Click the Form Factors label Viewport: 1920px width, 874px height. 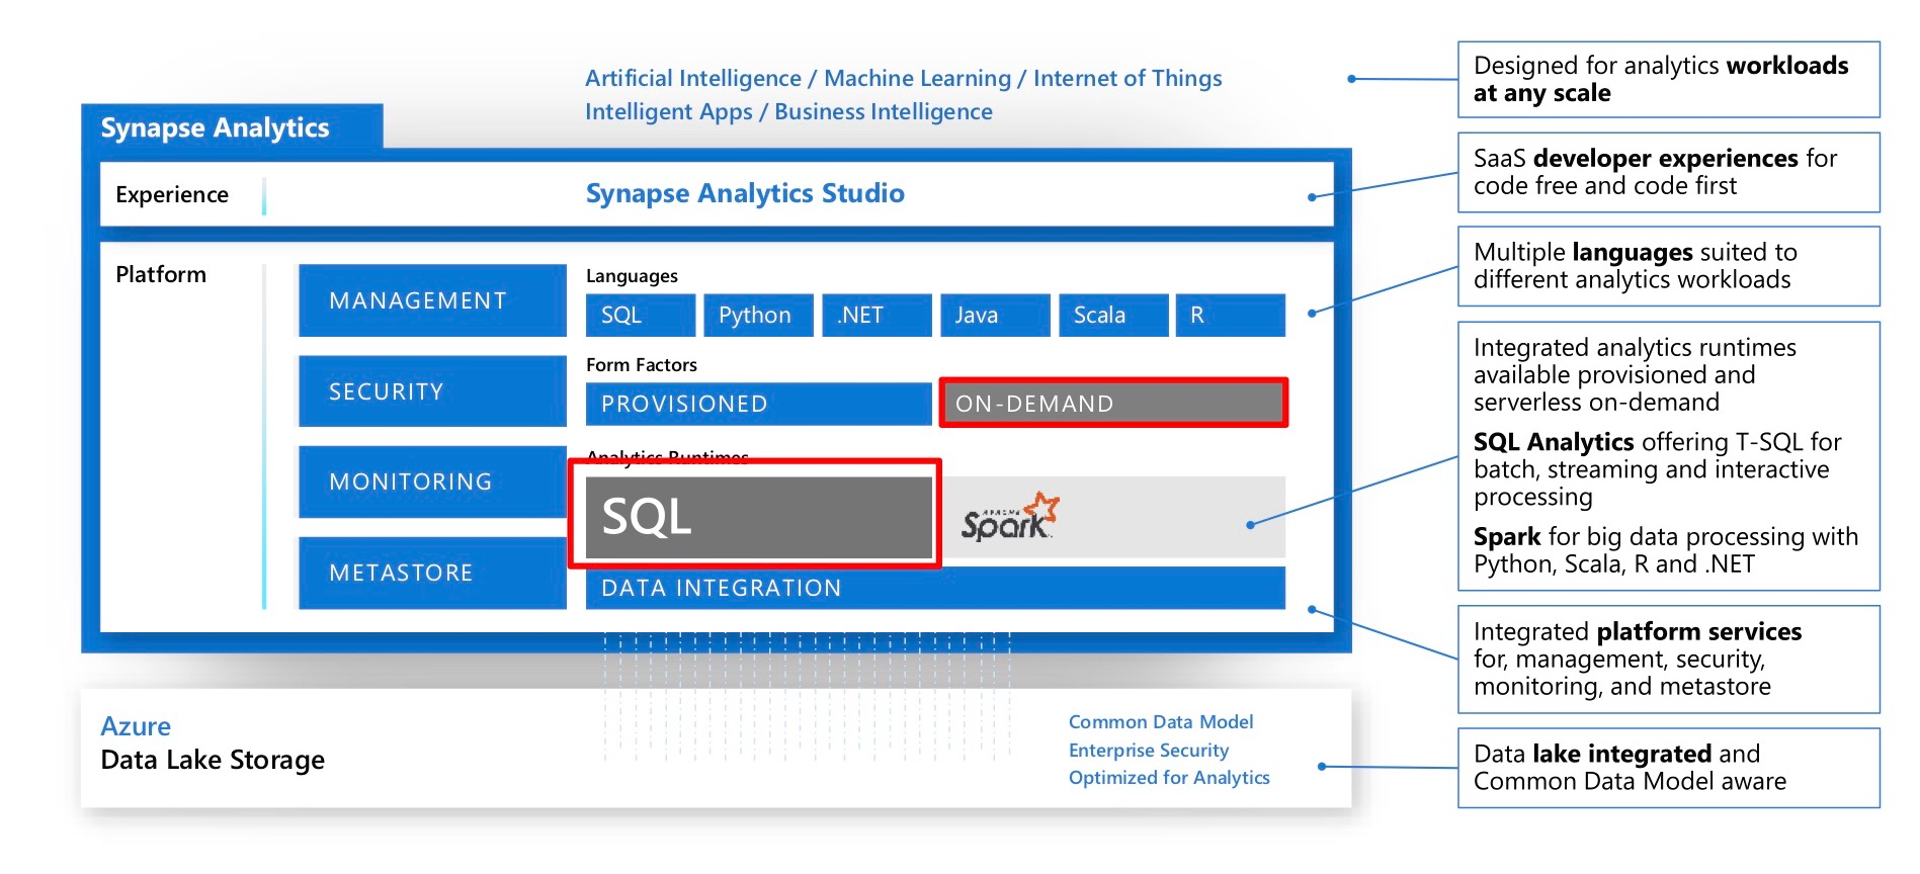pyautogui.click(x=641, y=365)
